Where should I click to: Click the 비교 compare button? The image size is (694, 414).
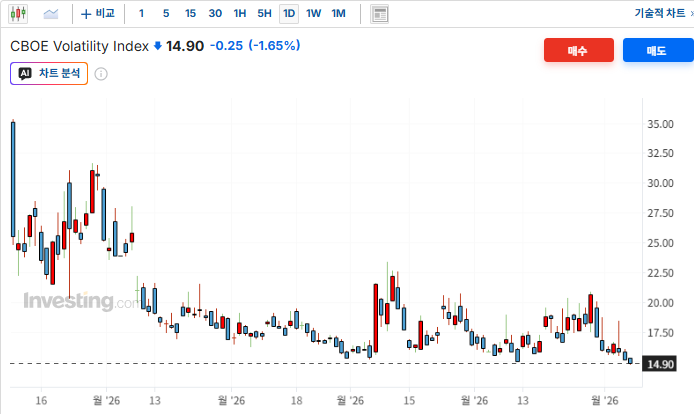[x=98, y=14]
